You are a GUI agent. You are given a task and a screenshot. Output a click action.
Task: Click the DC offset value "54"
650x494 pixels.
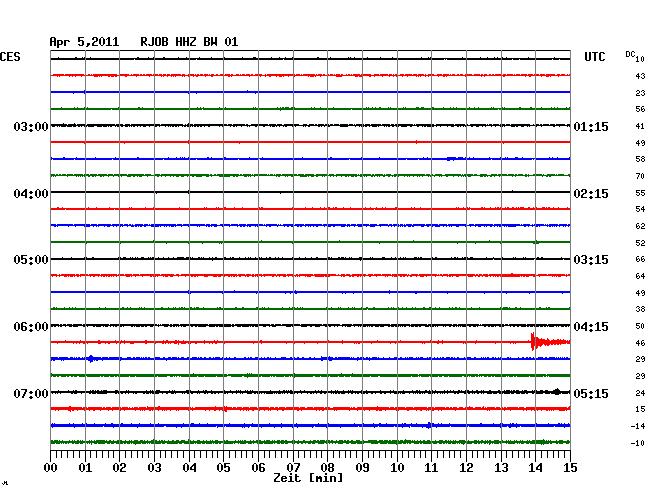point(640,209)
